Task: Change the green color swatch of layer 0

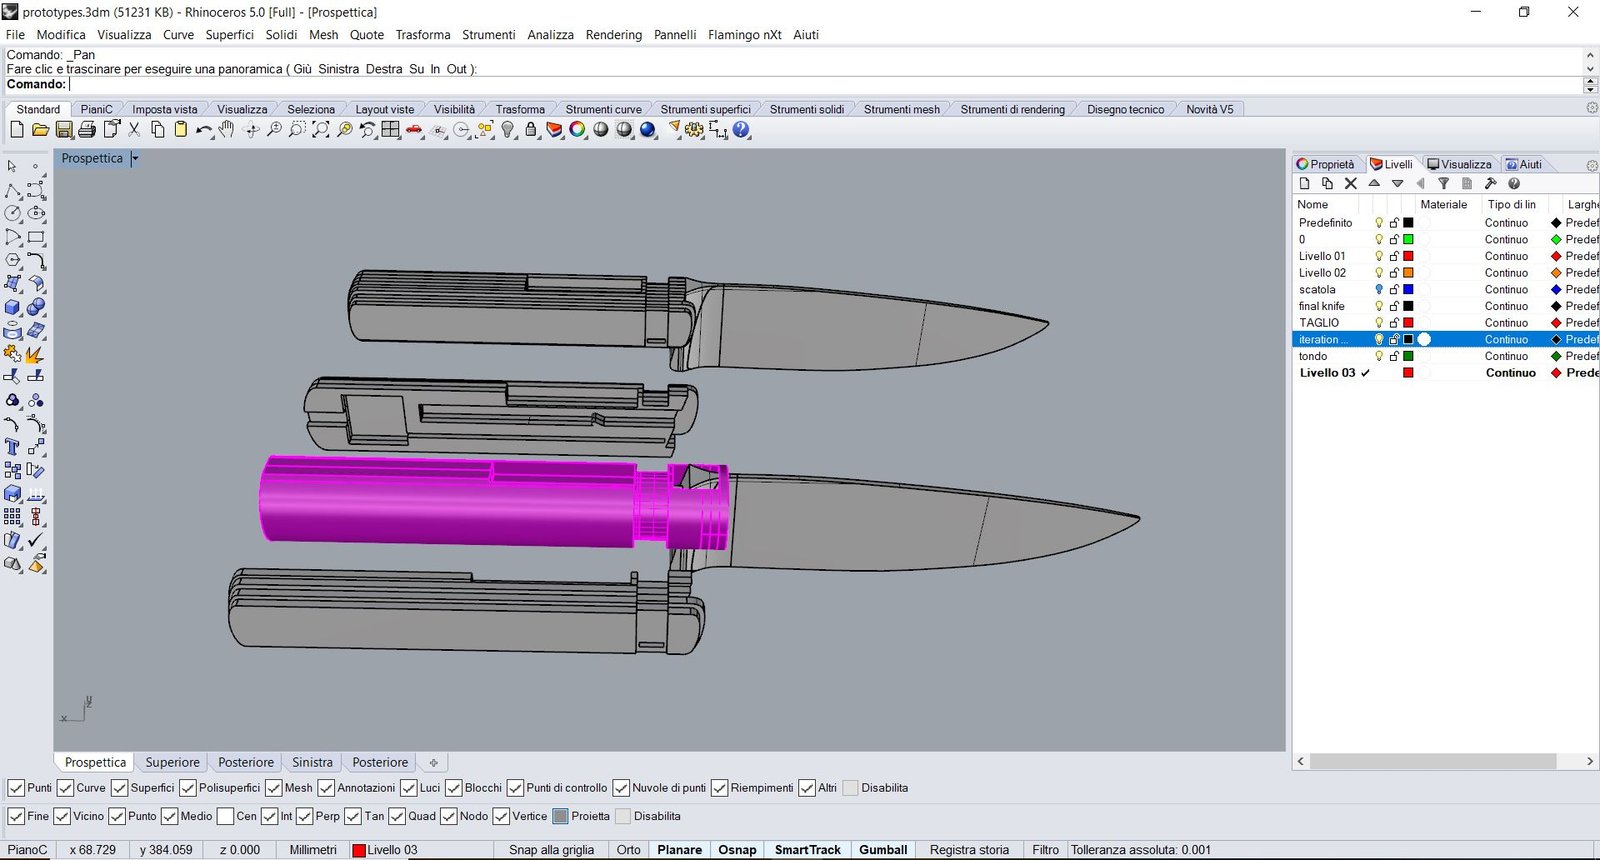Action: click(x=1408, y=240)
